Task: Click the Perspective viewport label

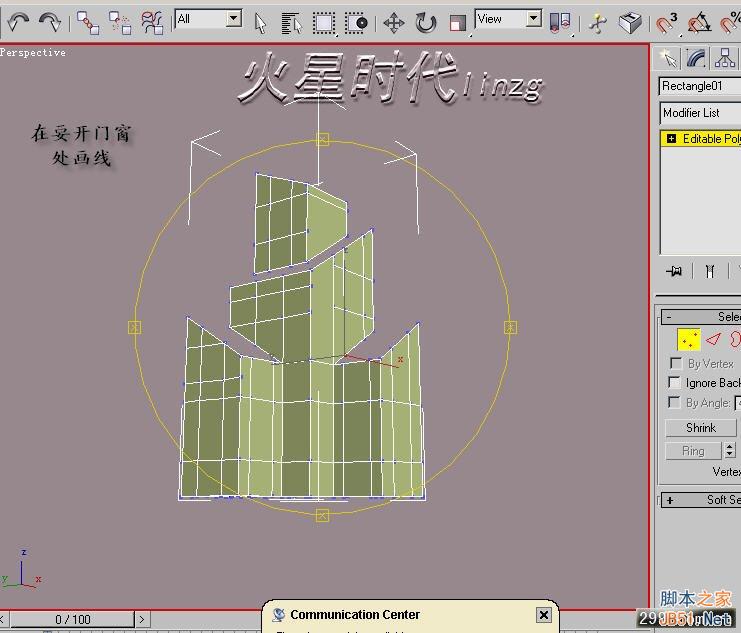Action: [x=33, y=52]
